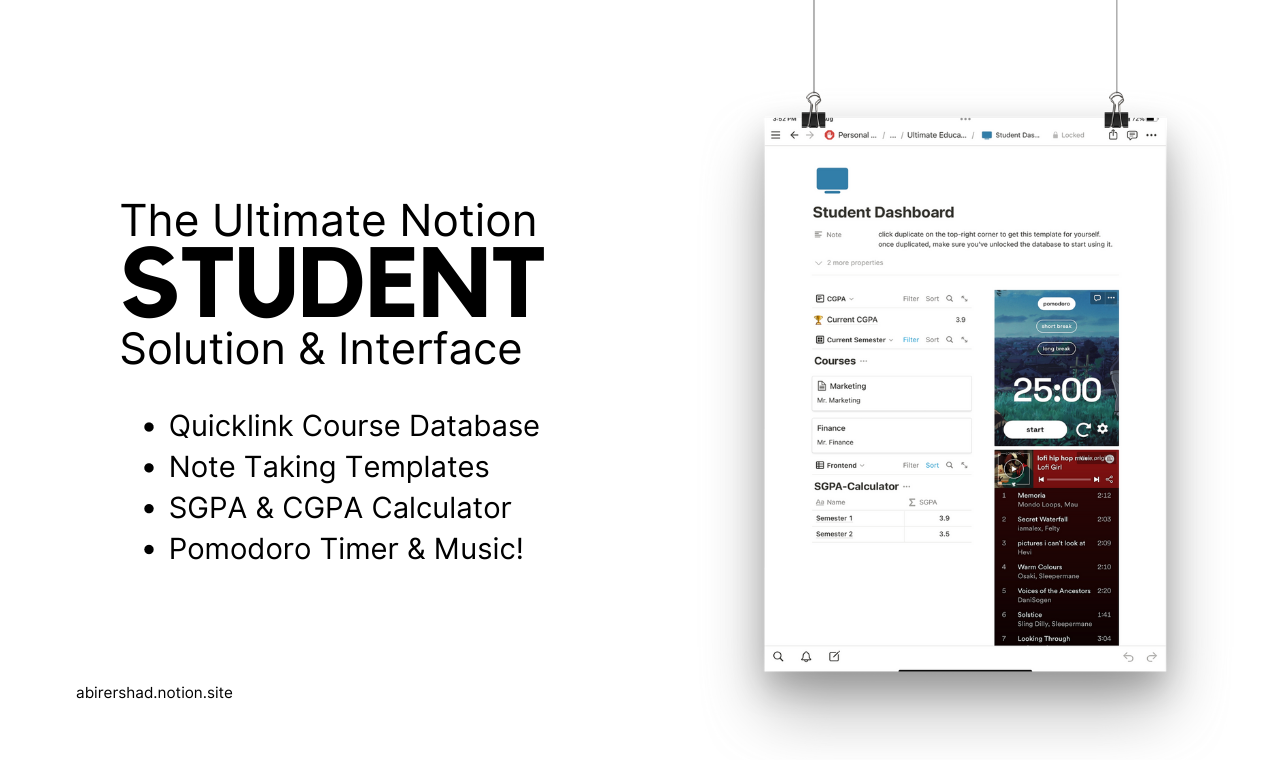The height and width of the screenshot is (760, 1270).
Task: Go forward with the right arrow
Action: [810, 135]
